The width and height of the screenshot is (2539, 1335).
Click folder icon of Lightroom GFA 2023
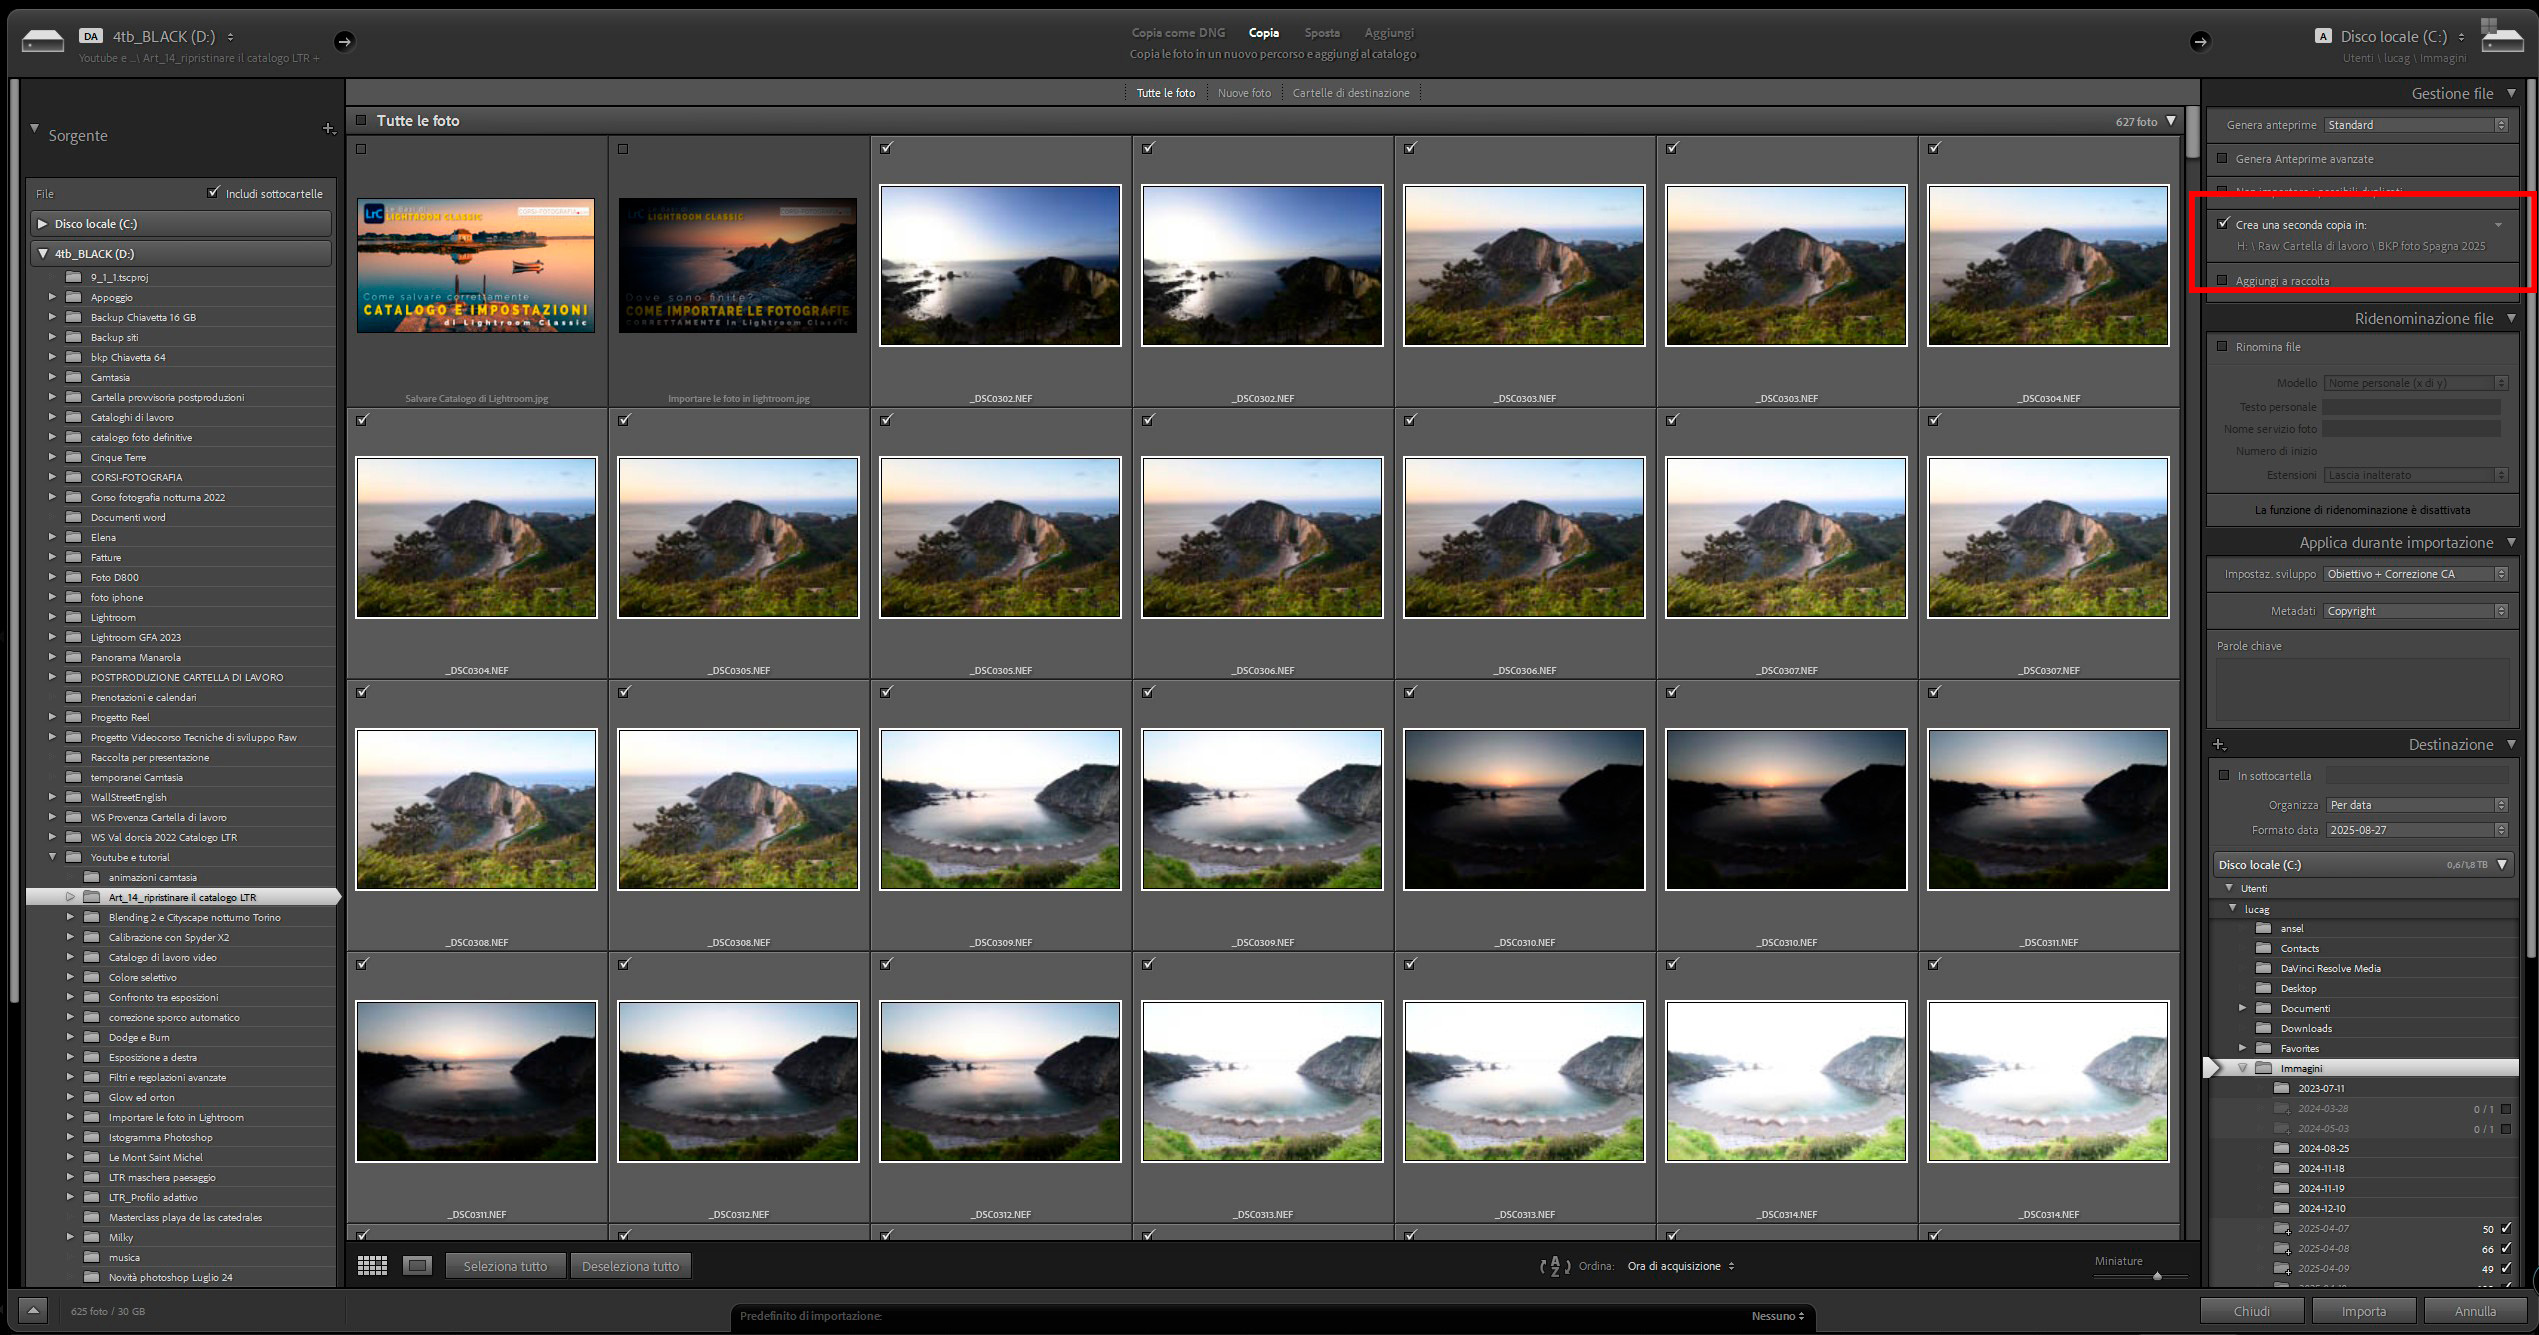click(73, 637)
